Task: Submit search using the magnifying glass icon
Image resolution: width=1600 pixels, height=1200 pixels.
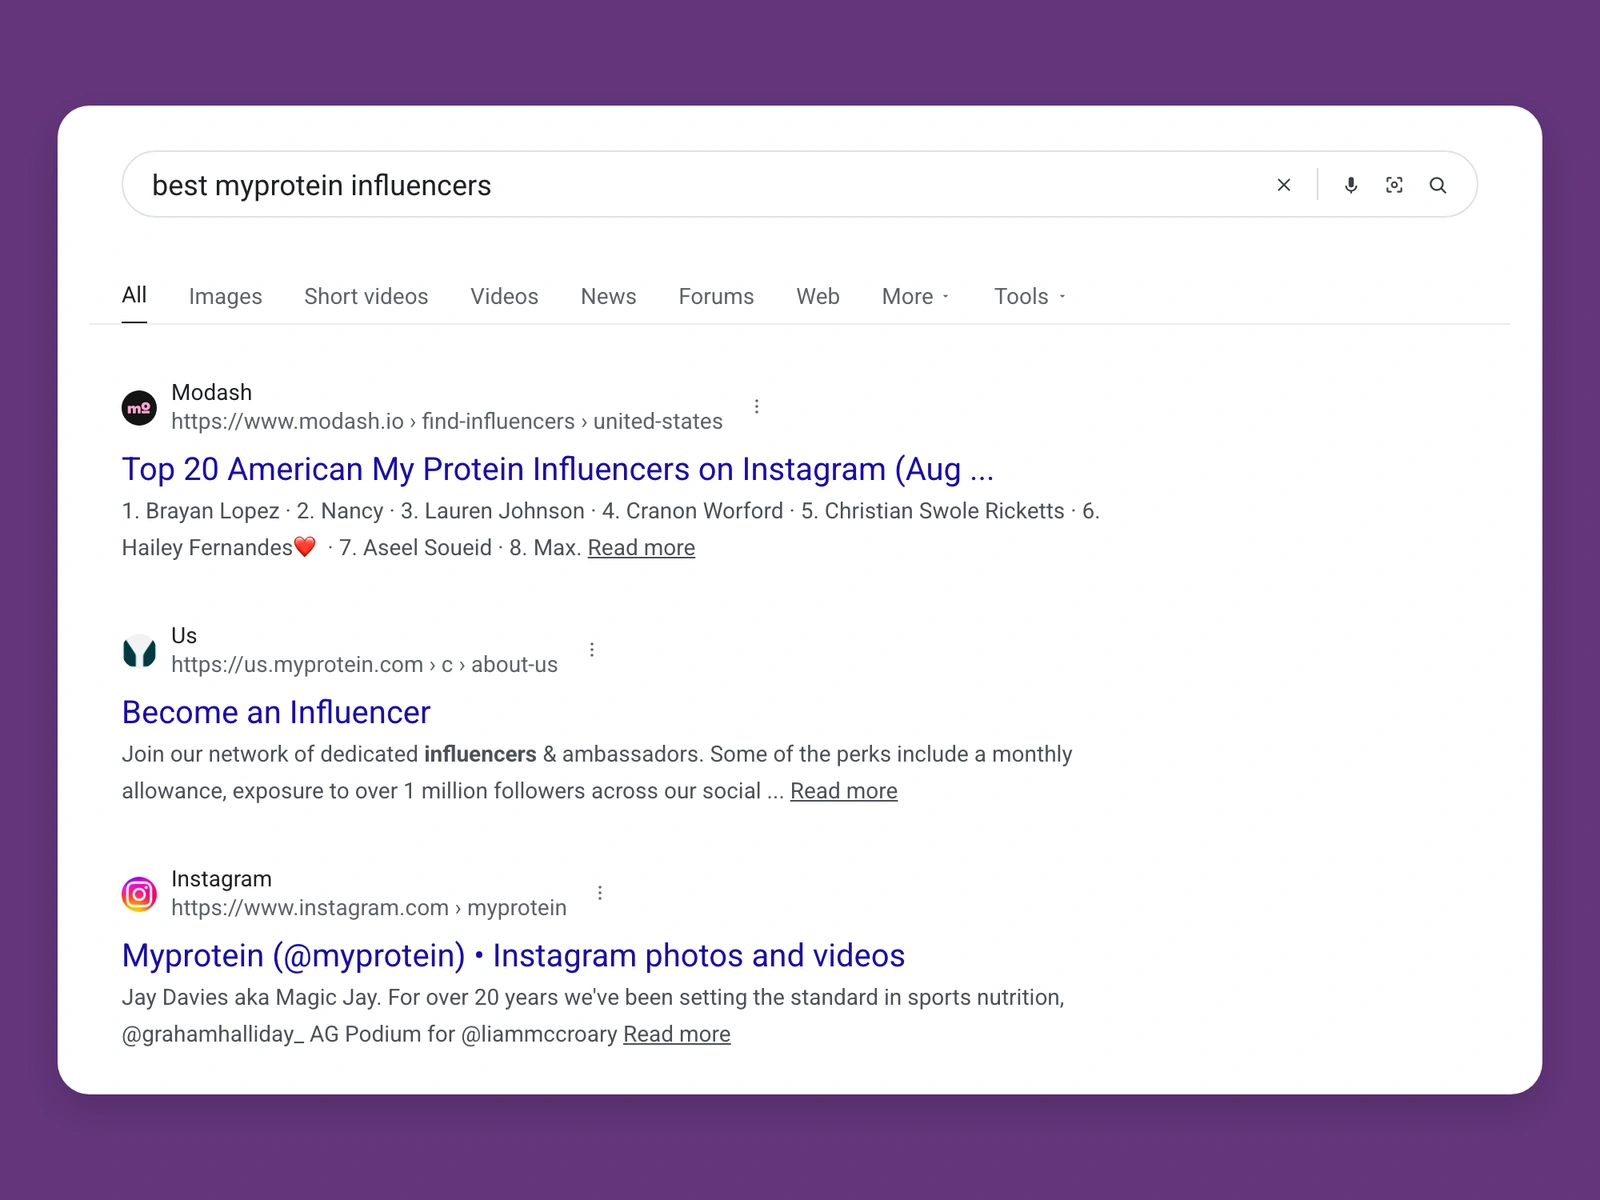Action: coord(1438,185)
